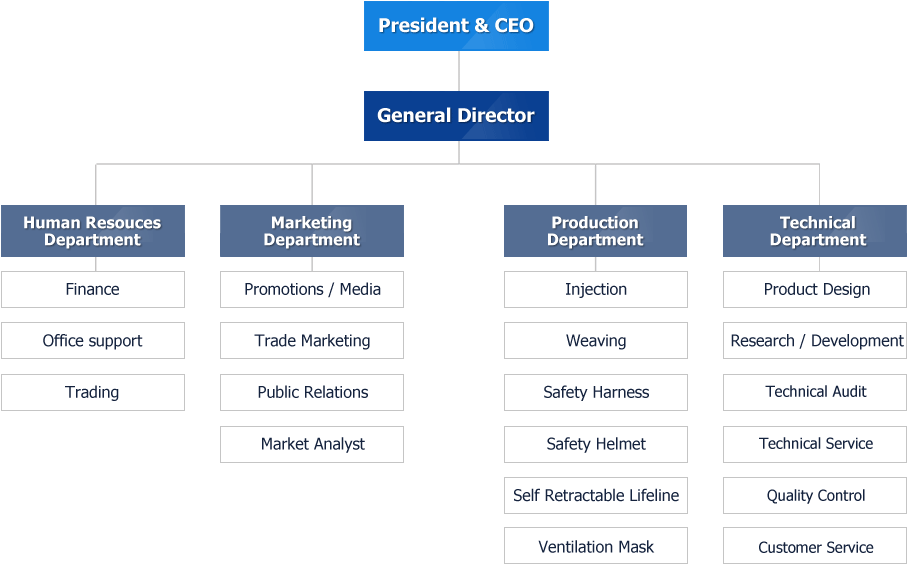The height and width of the screenshot is (568, 910).
Task: Click the Ventilation Mask box
Action: click(x=596, y=546)
